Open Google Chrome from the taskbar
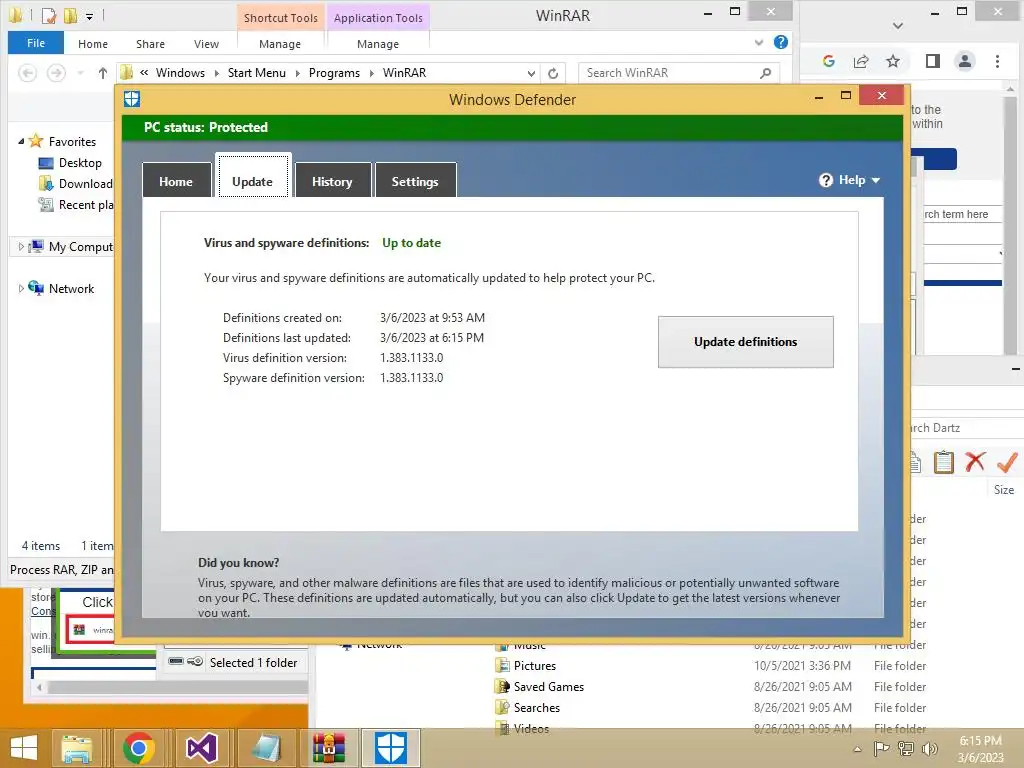Viewport: 1024px width, 768px height. click(138, 748)
